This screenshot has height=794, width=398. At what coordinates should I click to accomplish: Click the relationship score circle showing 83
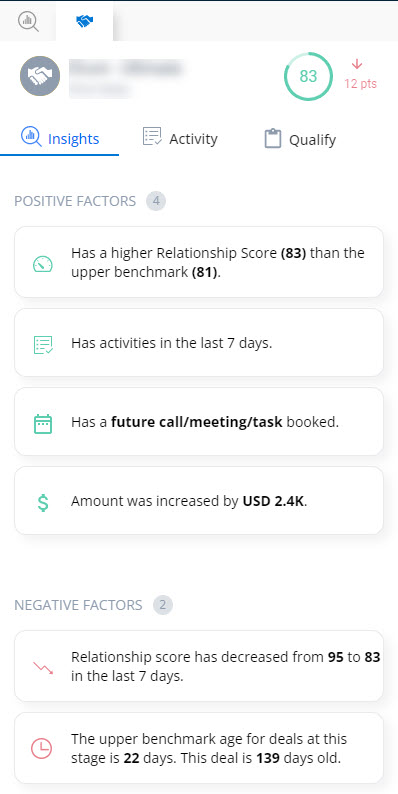(308, 76)
